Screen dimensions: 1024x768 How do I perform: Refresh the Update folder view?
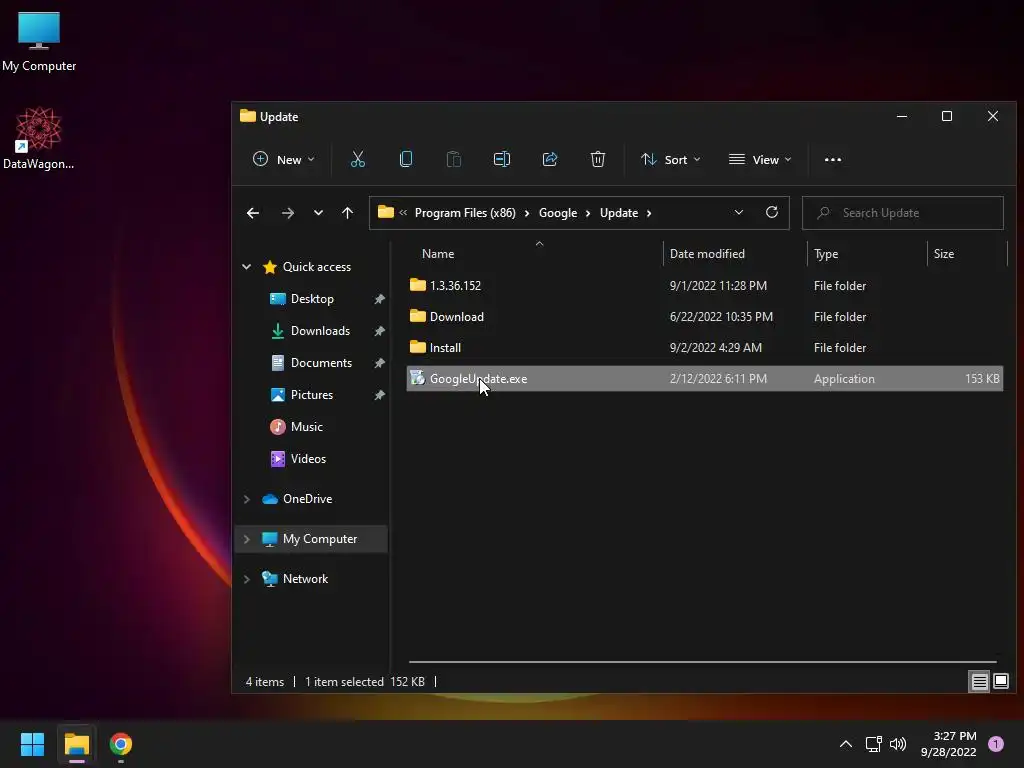tap(772, 212)
